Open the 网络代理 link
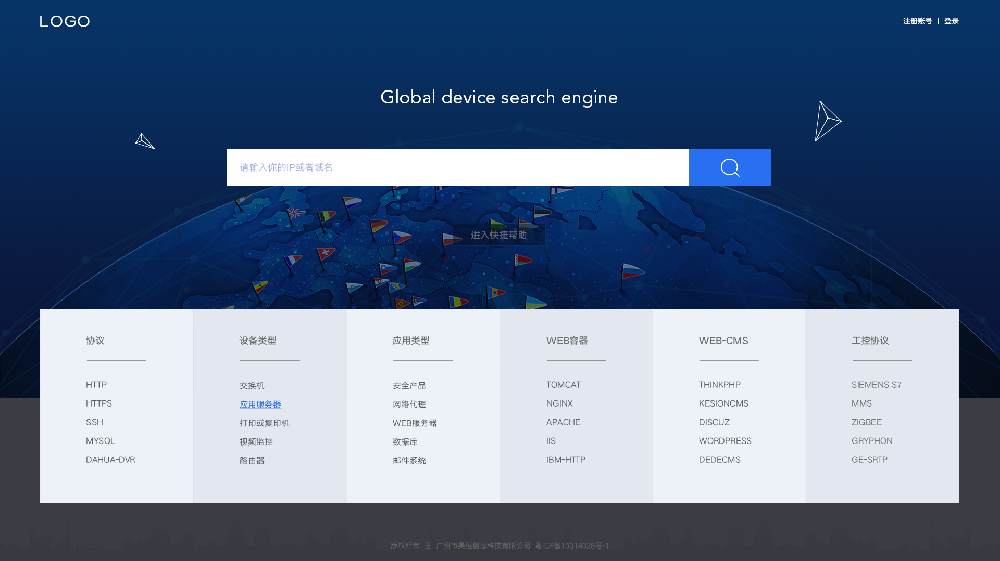Viewport: 1000px width, 561px height. coord(409,404)
